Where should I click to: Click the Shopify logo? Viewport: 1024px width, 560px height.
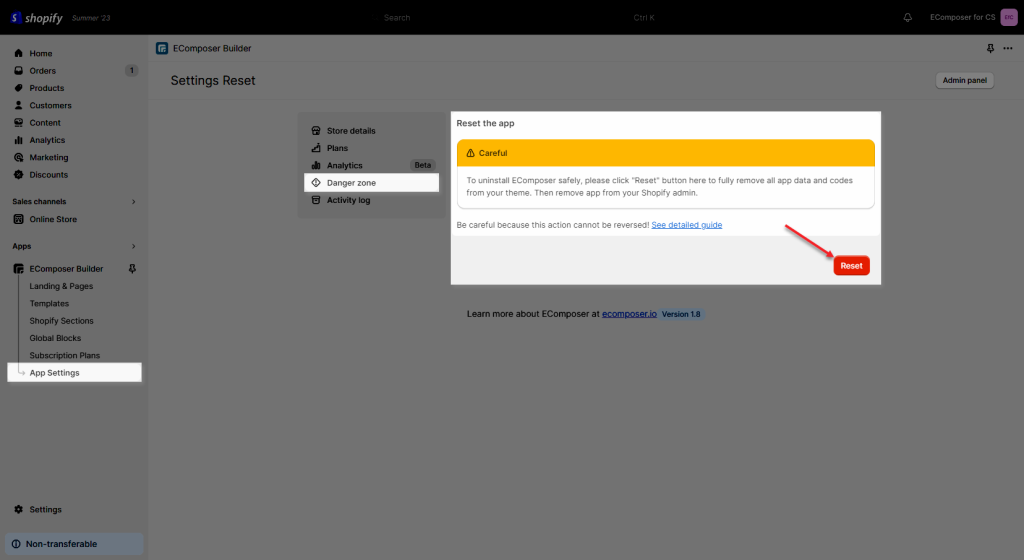37,18
